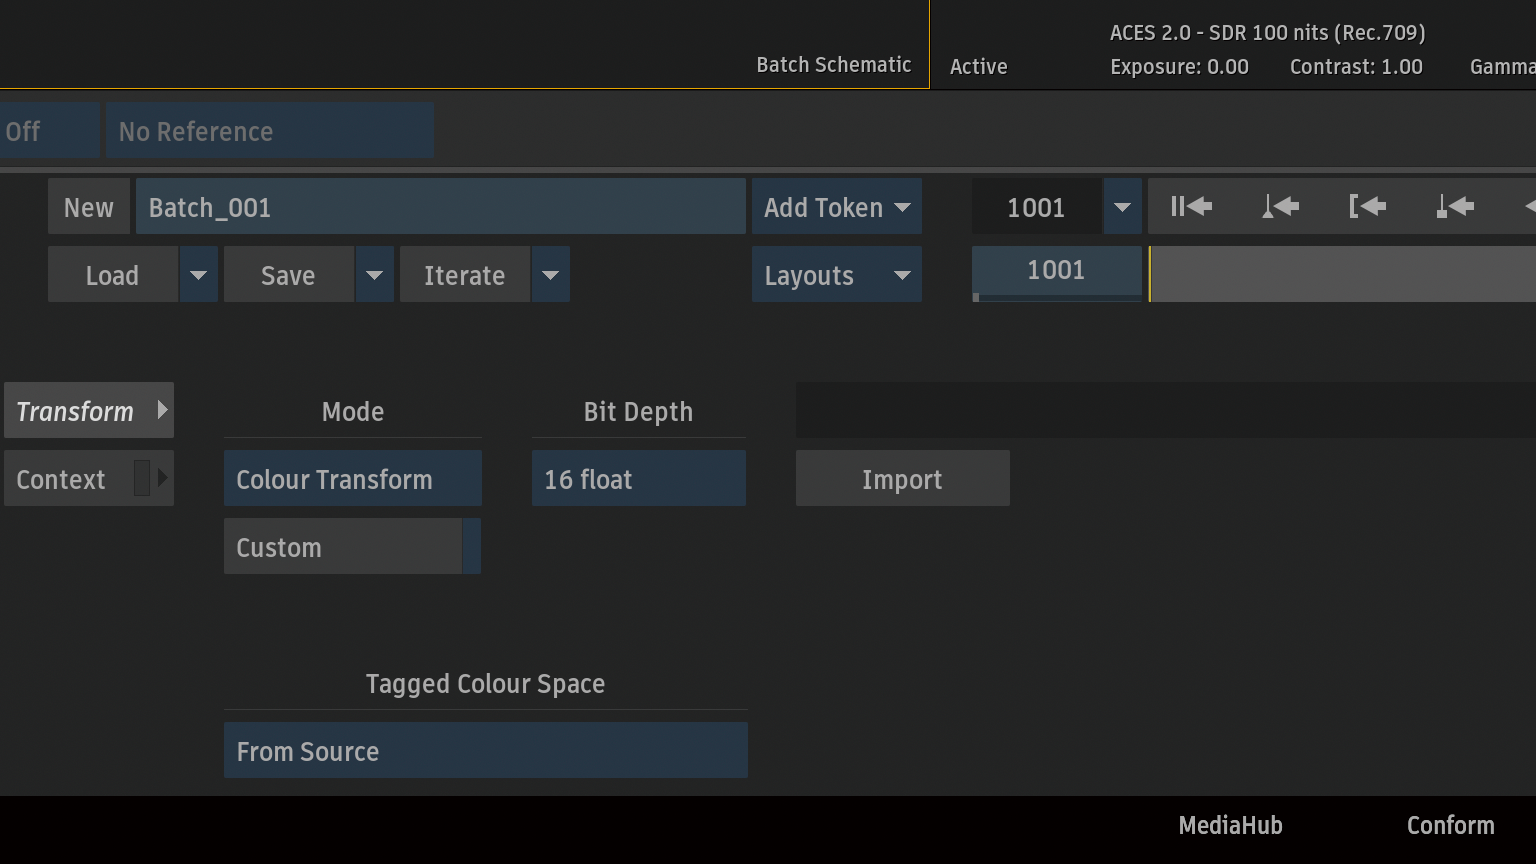Click the previous keyframe square-marker icon
Screen dimensions: 1536x864
[x=1455, y=207]
